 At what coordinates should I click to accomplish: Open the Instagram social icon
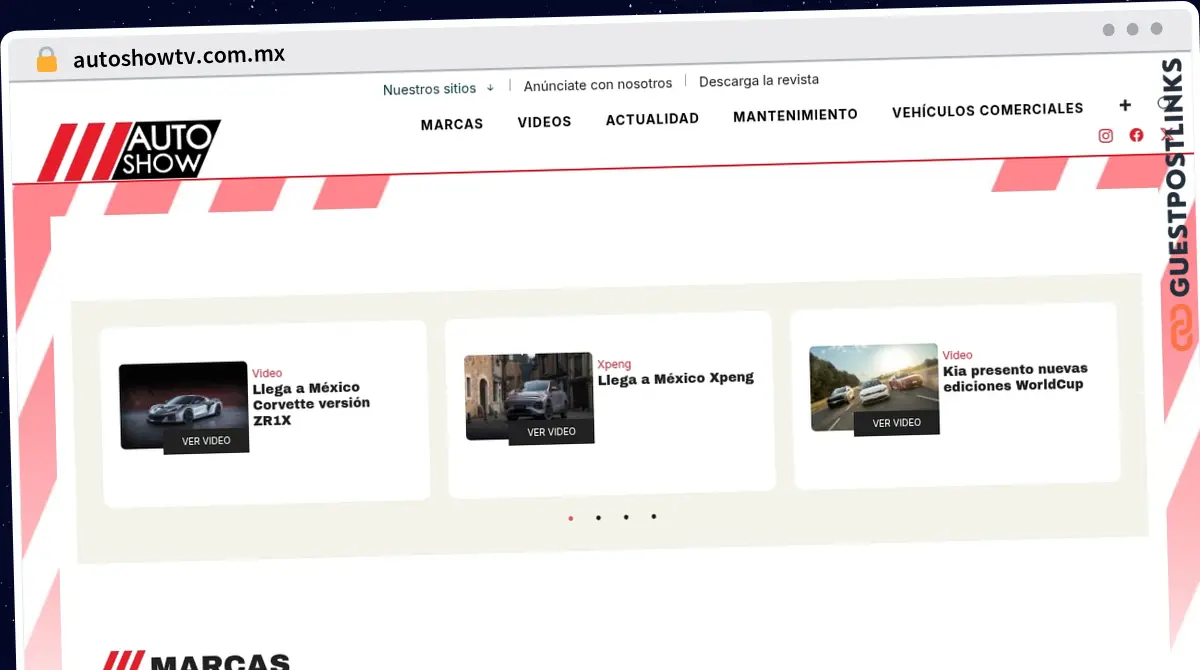1105,136
